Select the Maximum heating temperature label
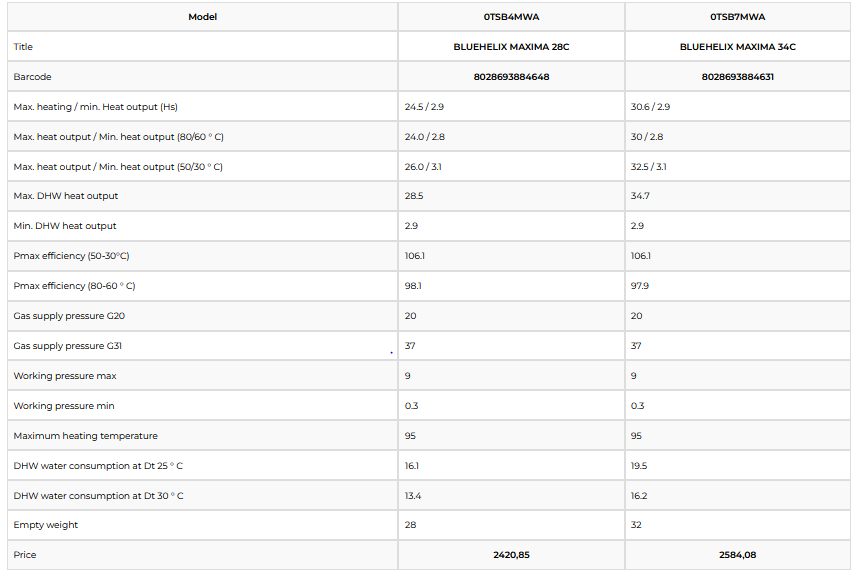 coord(85,436)
